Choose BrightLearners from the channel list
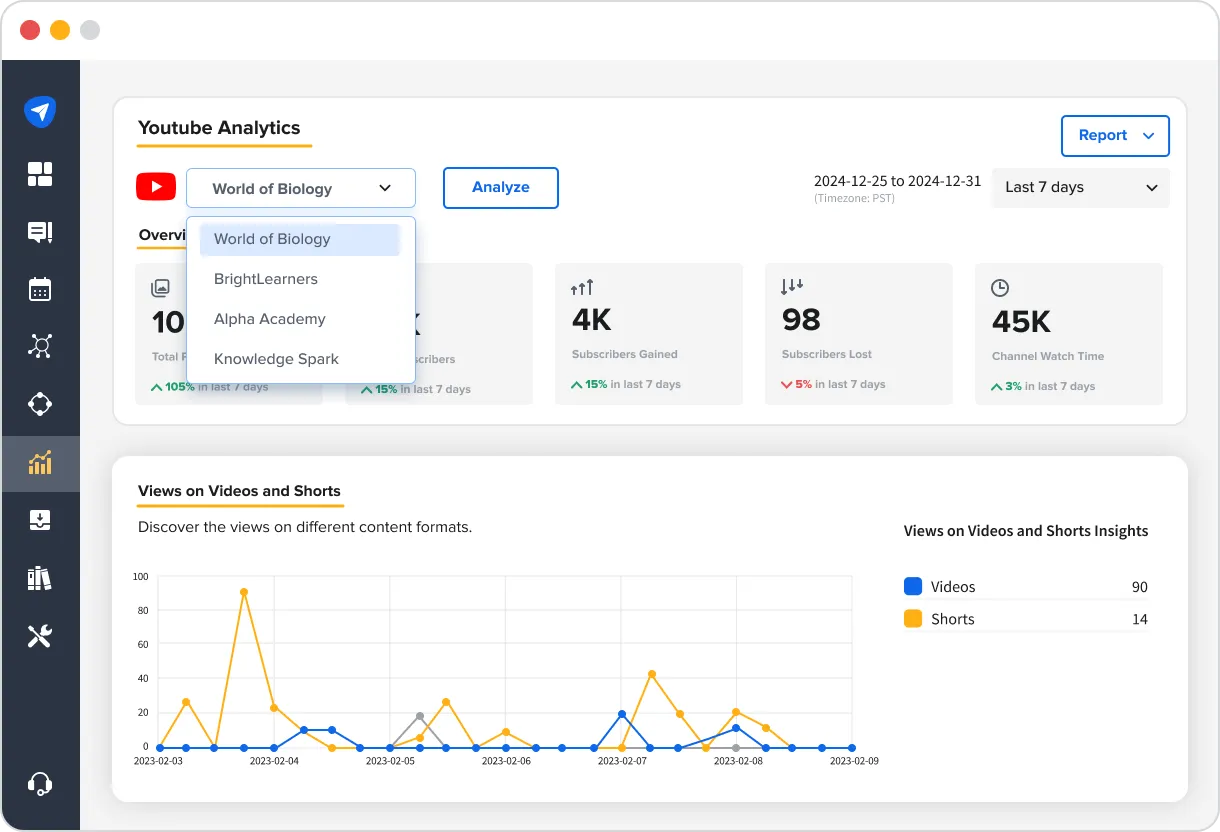This screenshot has width=1220, height=832. tap(265, 279)
